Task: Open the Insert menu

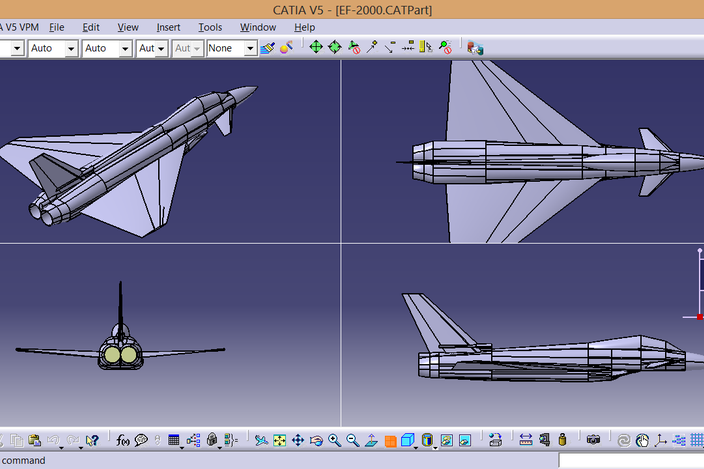Action: pos(168,27)
